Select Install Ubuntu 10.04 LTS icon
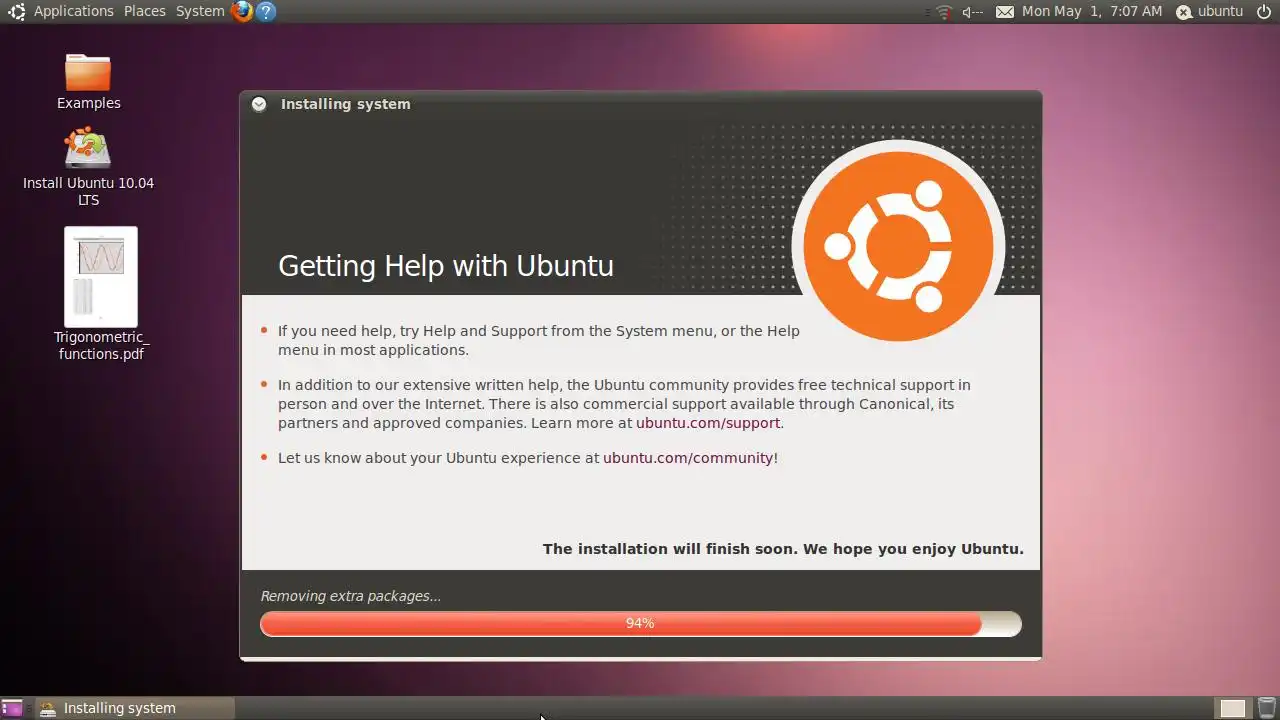Screen dimensions: 1280x720 click(88, 166)
